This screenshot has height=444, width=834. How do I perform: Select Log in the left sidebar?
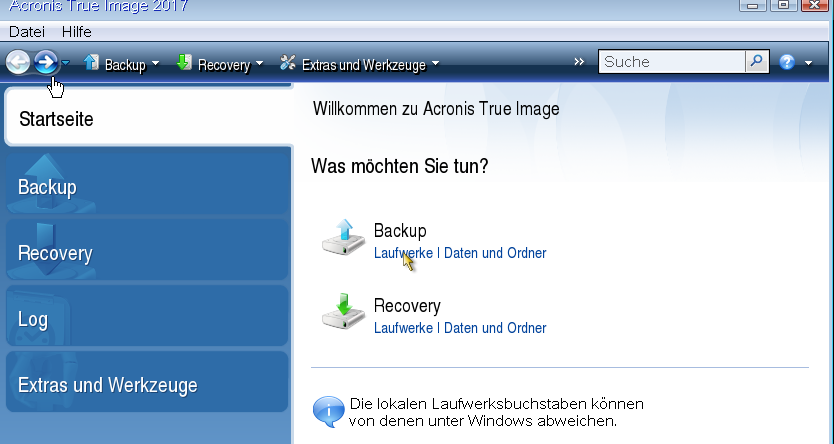click(145, 320)
